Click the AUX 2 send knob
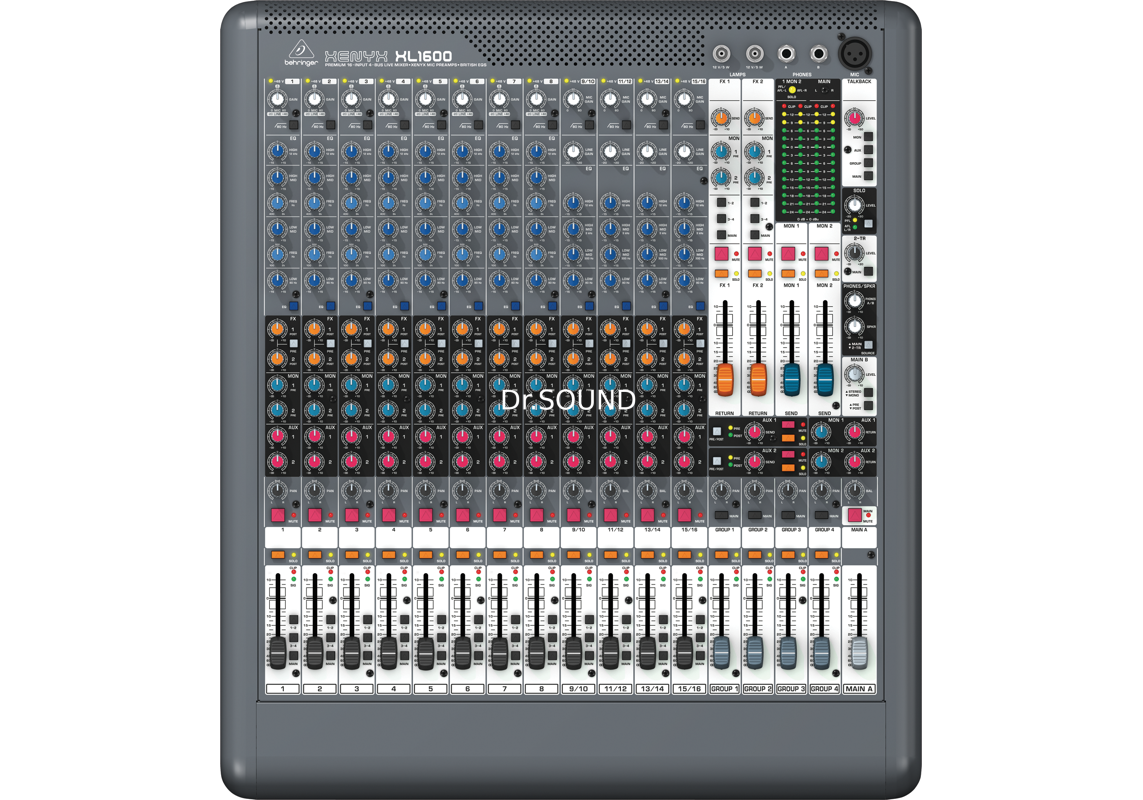 coord(754,462)
